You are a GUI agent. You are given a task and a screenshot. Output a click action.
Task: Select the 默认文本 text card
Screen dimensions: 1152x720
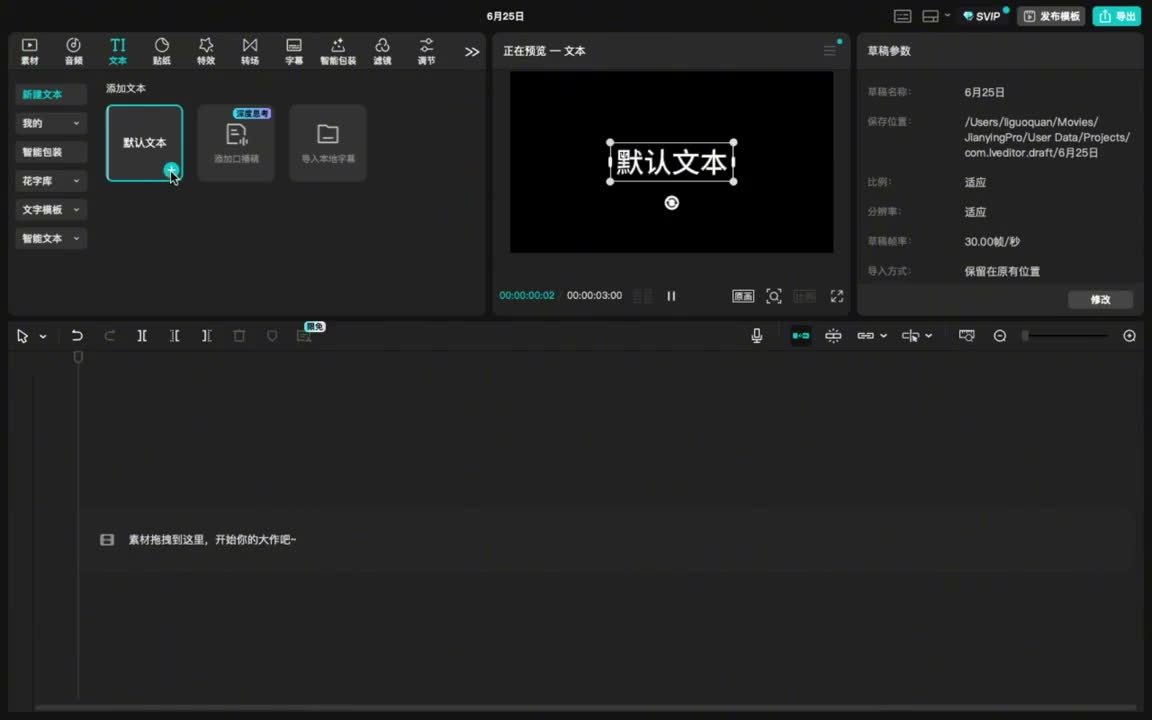click(x=144, y=143)
